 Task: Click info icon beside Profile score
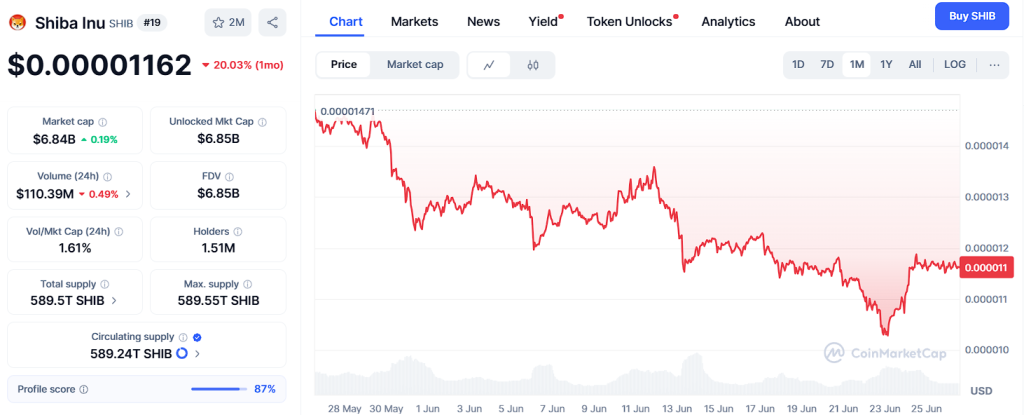point(83,389)
